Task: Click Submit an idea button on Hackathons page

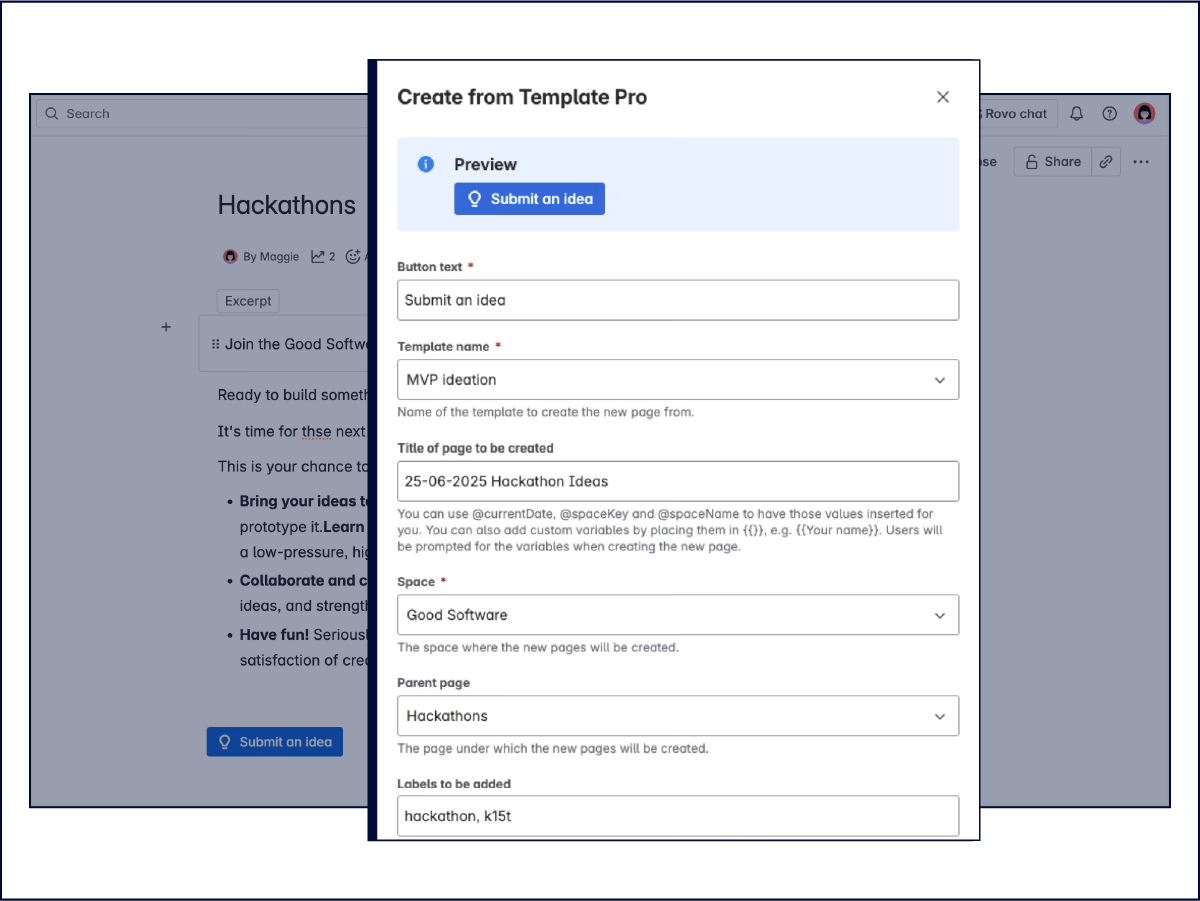Action: [275, 742]
